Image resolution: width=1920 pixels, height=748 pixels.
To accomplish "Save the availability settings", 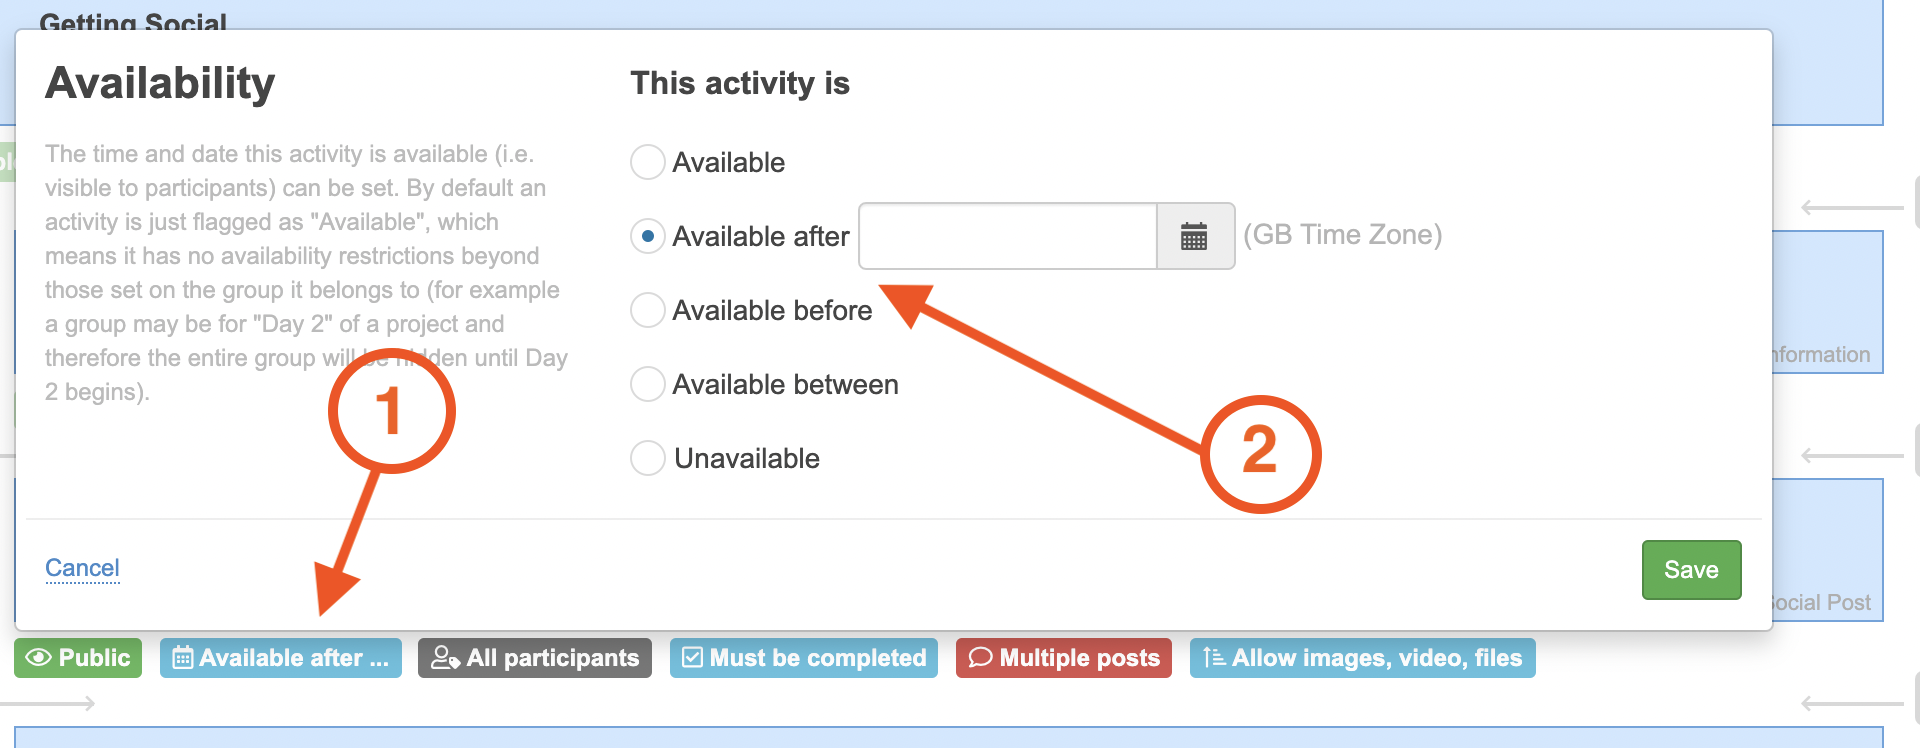I will [x=1691, y=570].
